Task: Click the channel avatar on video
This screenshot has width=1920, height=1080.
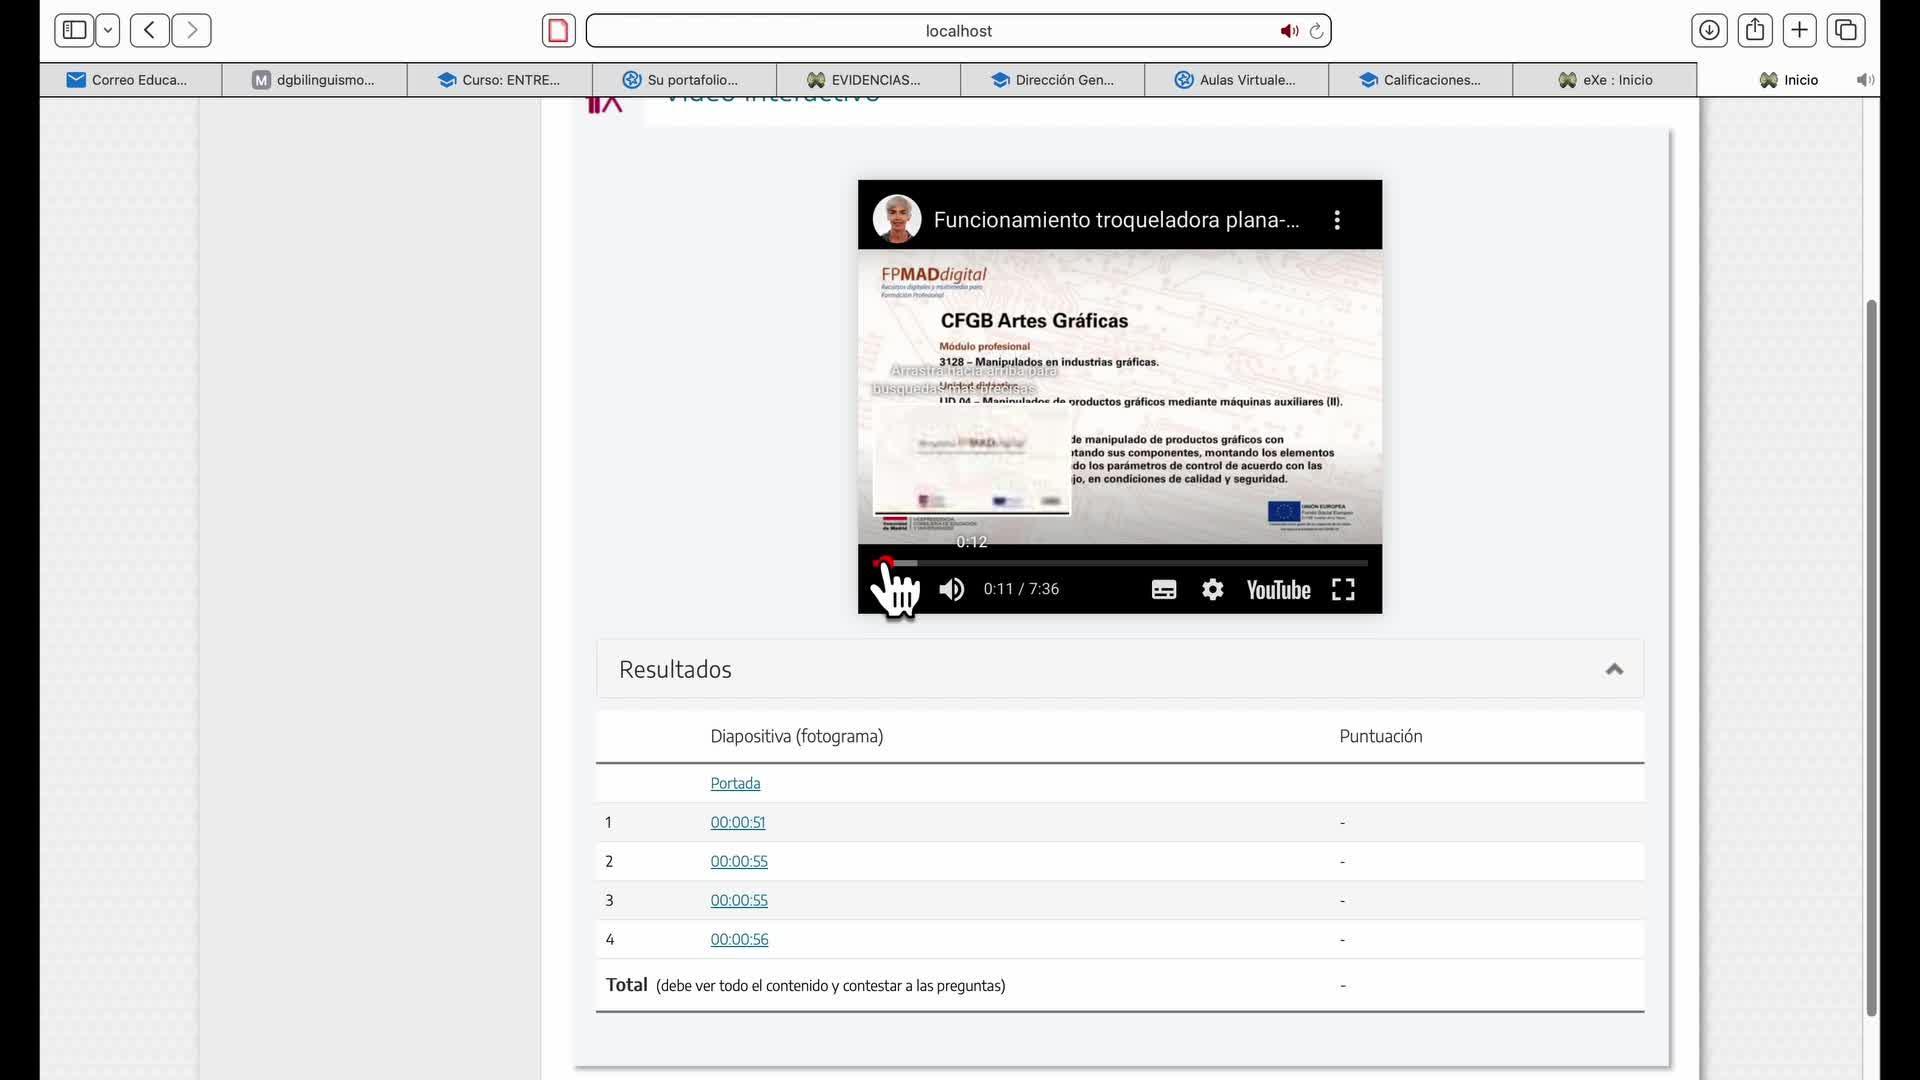Action: 897,219
